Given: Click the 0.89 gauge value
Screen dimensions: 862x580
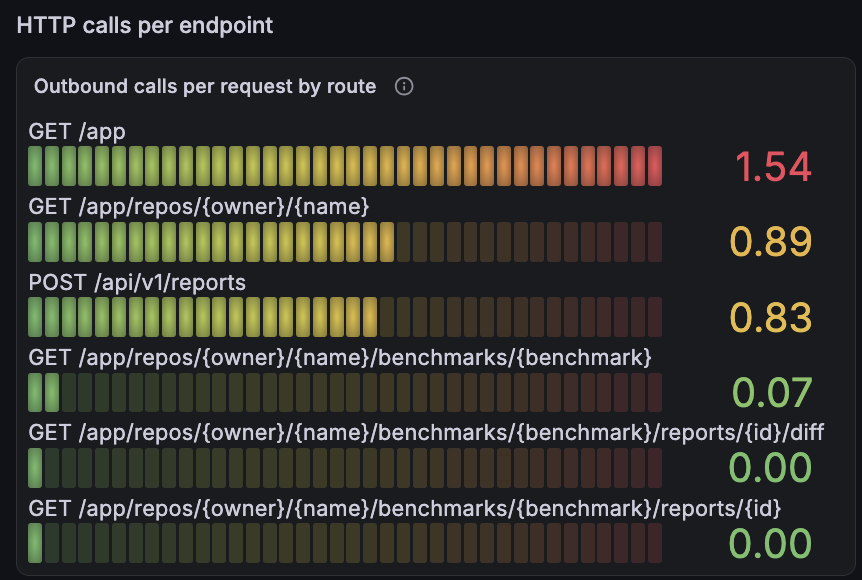Looking at the screenshot, I should (x=771, y=242).
